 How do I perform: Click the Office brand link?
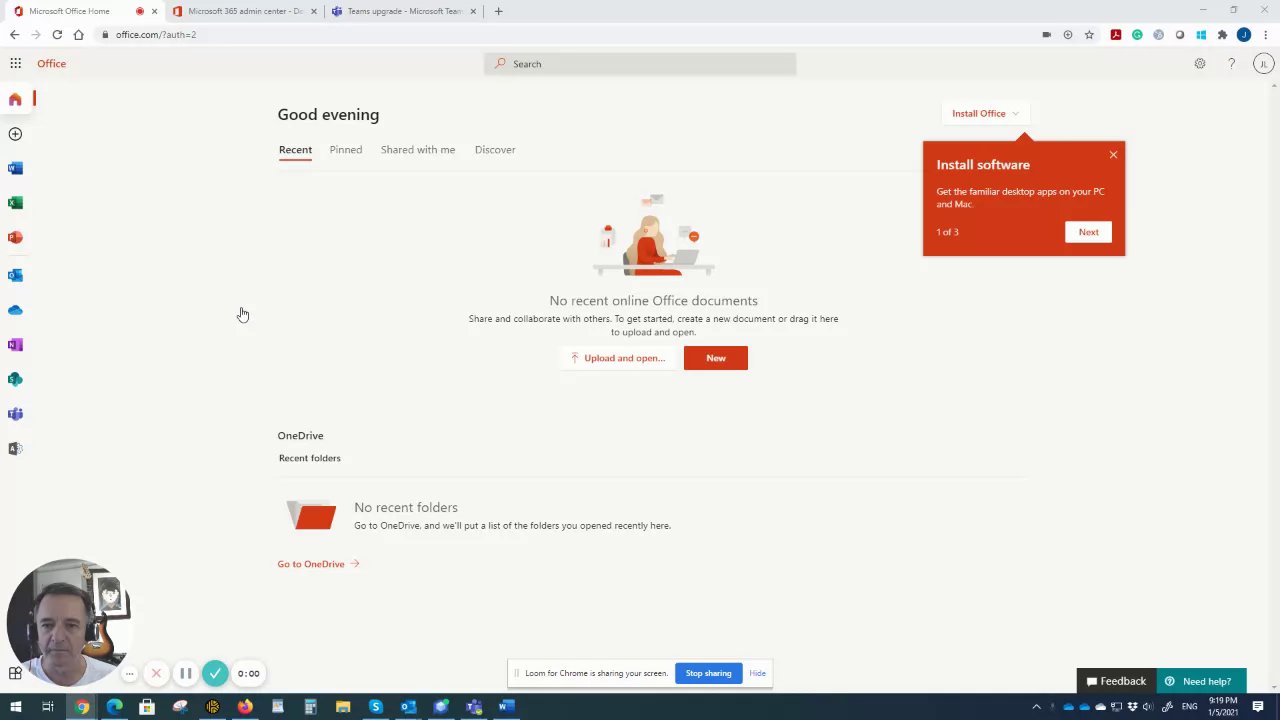coord(52,63)
